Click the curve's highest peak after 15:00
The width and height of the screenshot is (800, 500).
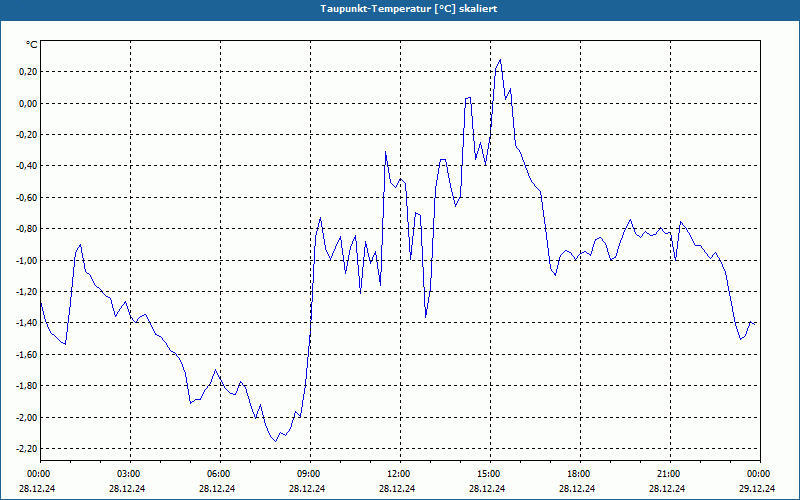(x=500, y=60)
